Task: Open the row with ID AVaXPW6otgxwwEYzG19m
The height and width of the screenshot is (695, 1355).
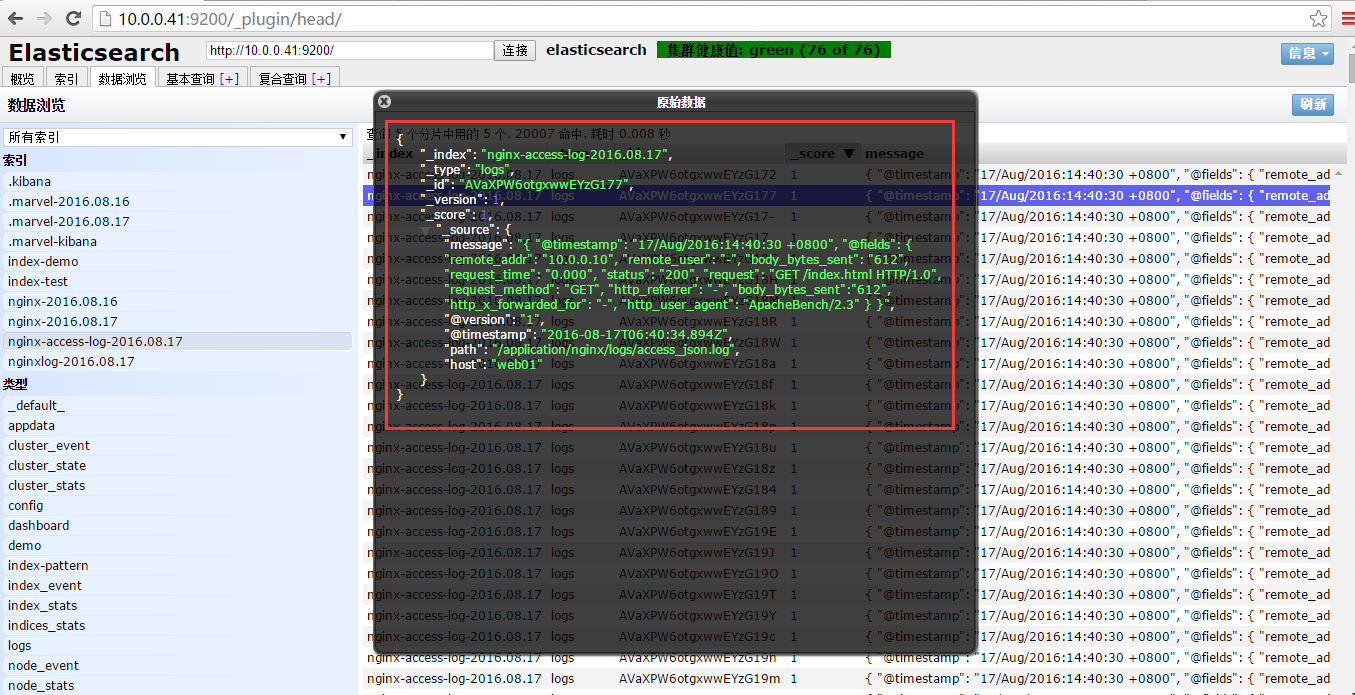Action: coord(847,678)
